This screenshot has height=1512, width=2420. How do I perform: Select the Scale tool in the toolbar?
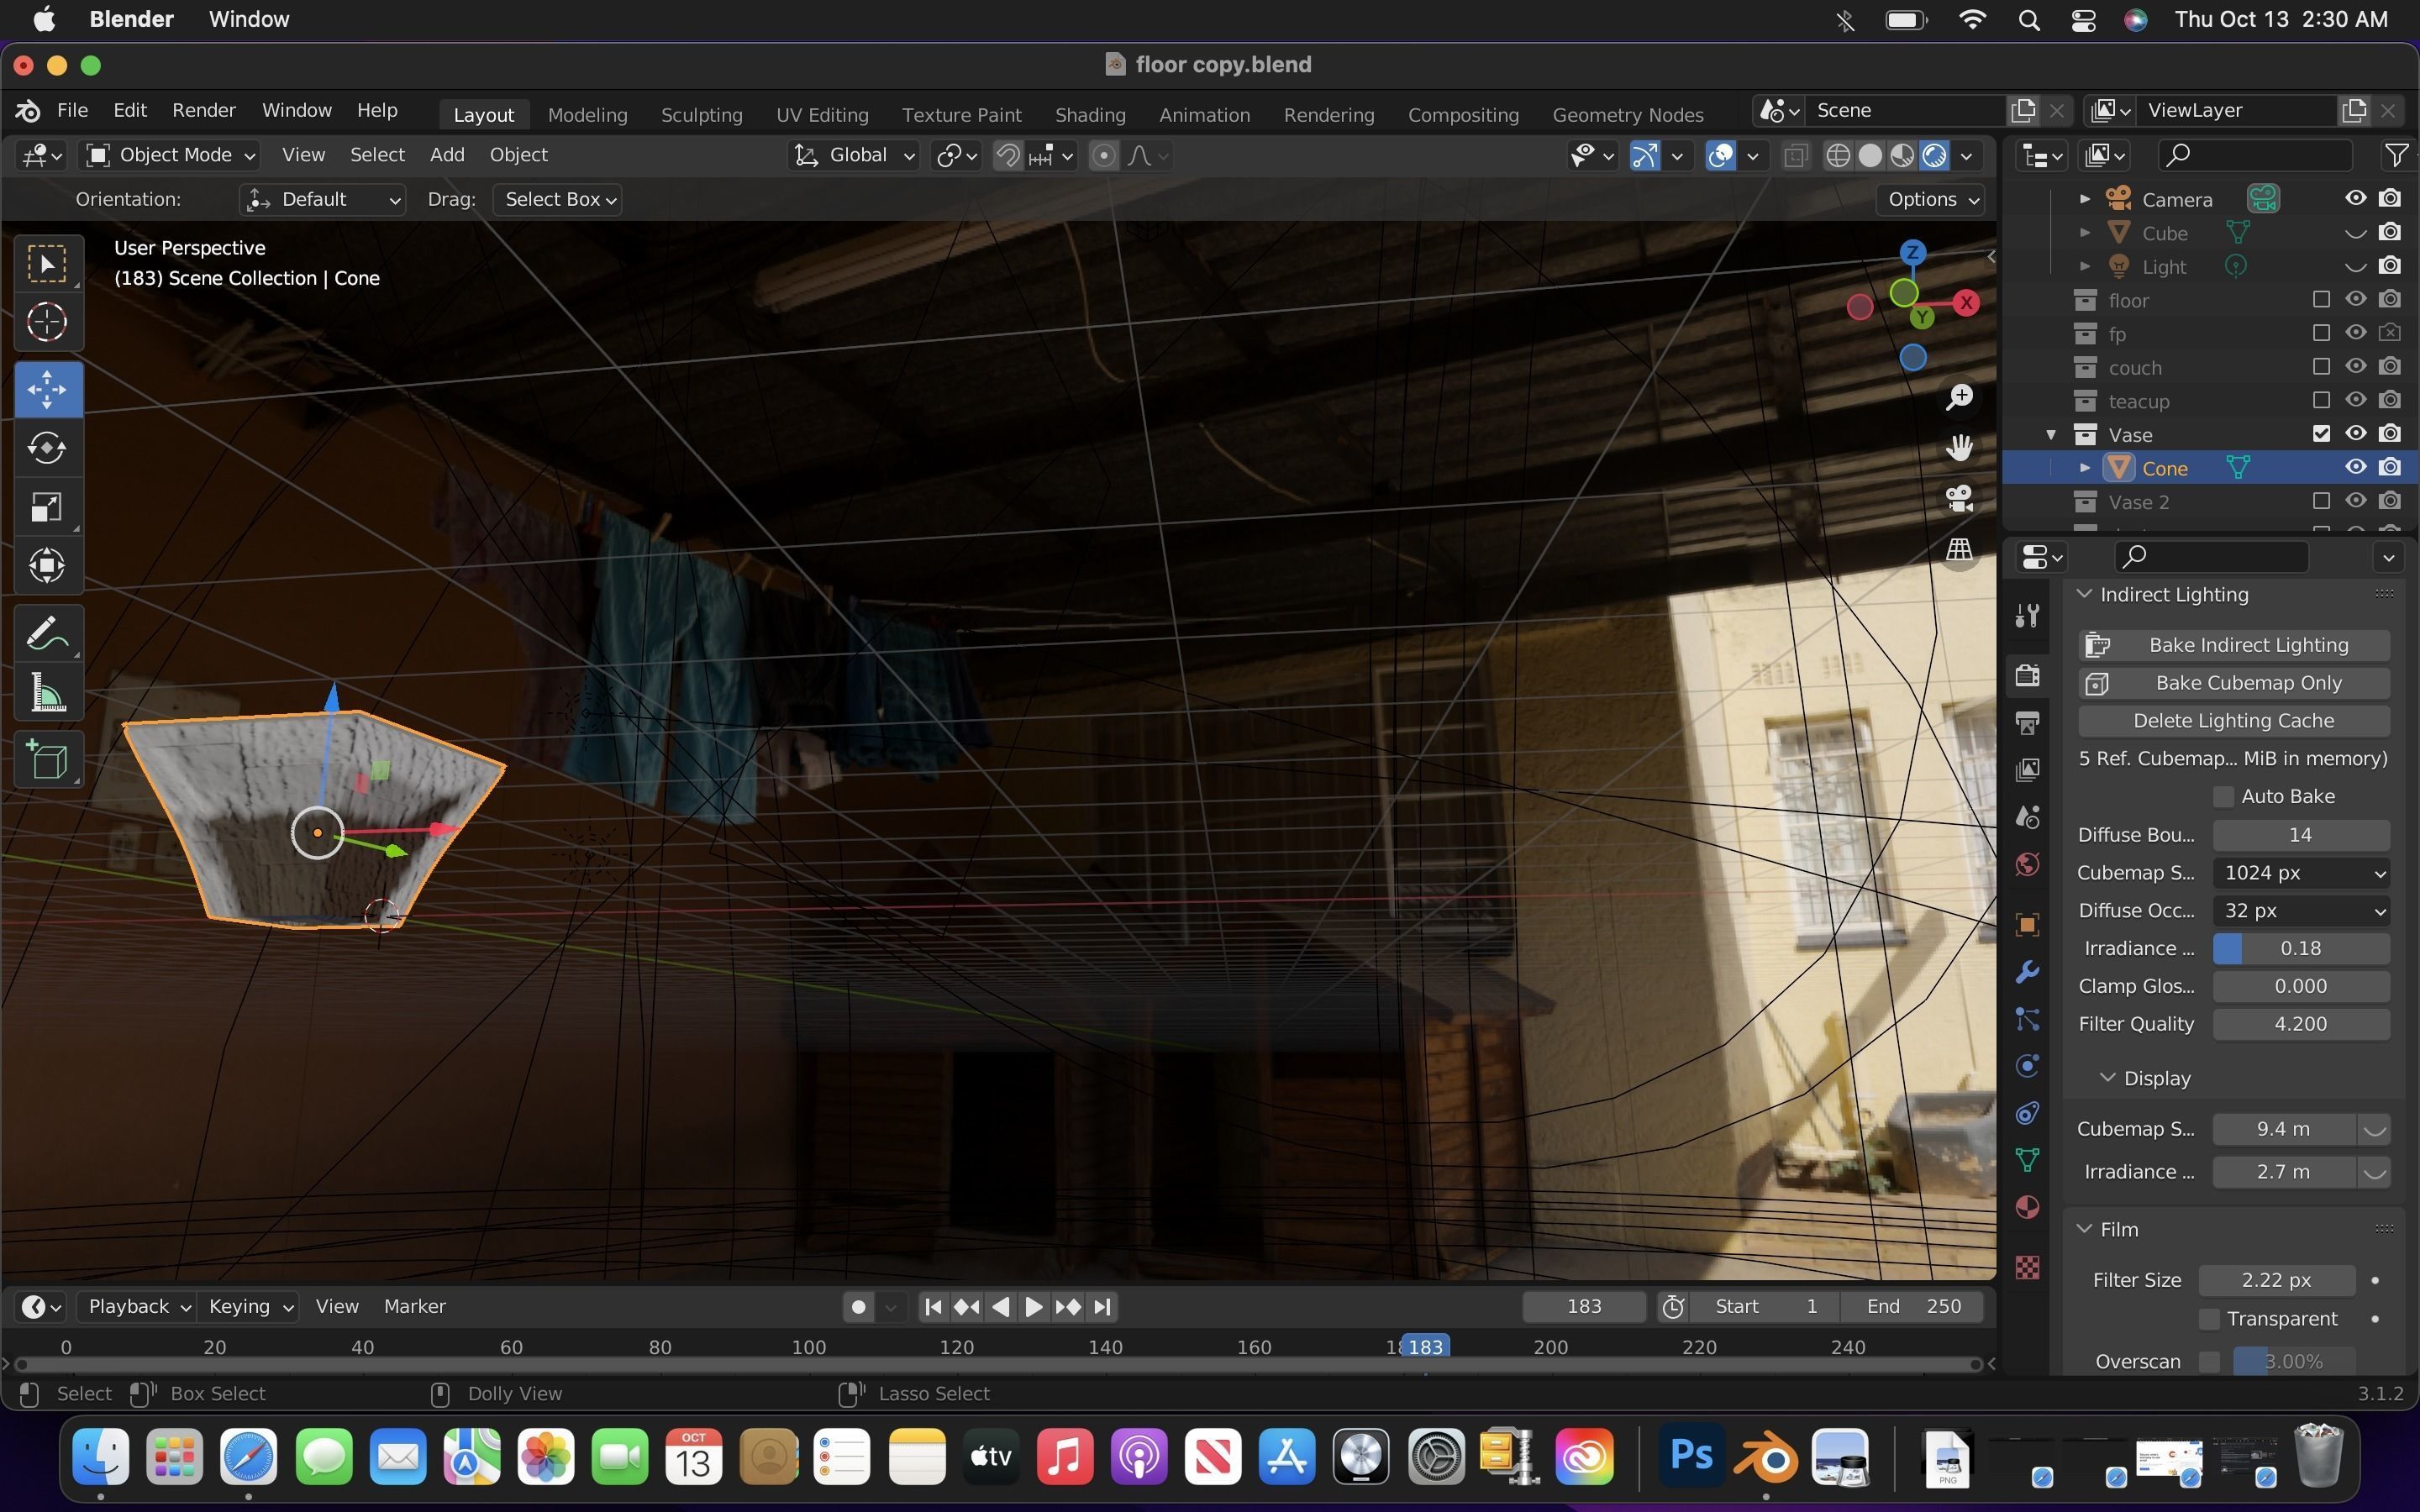point(47,507)
